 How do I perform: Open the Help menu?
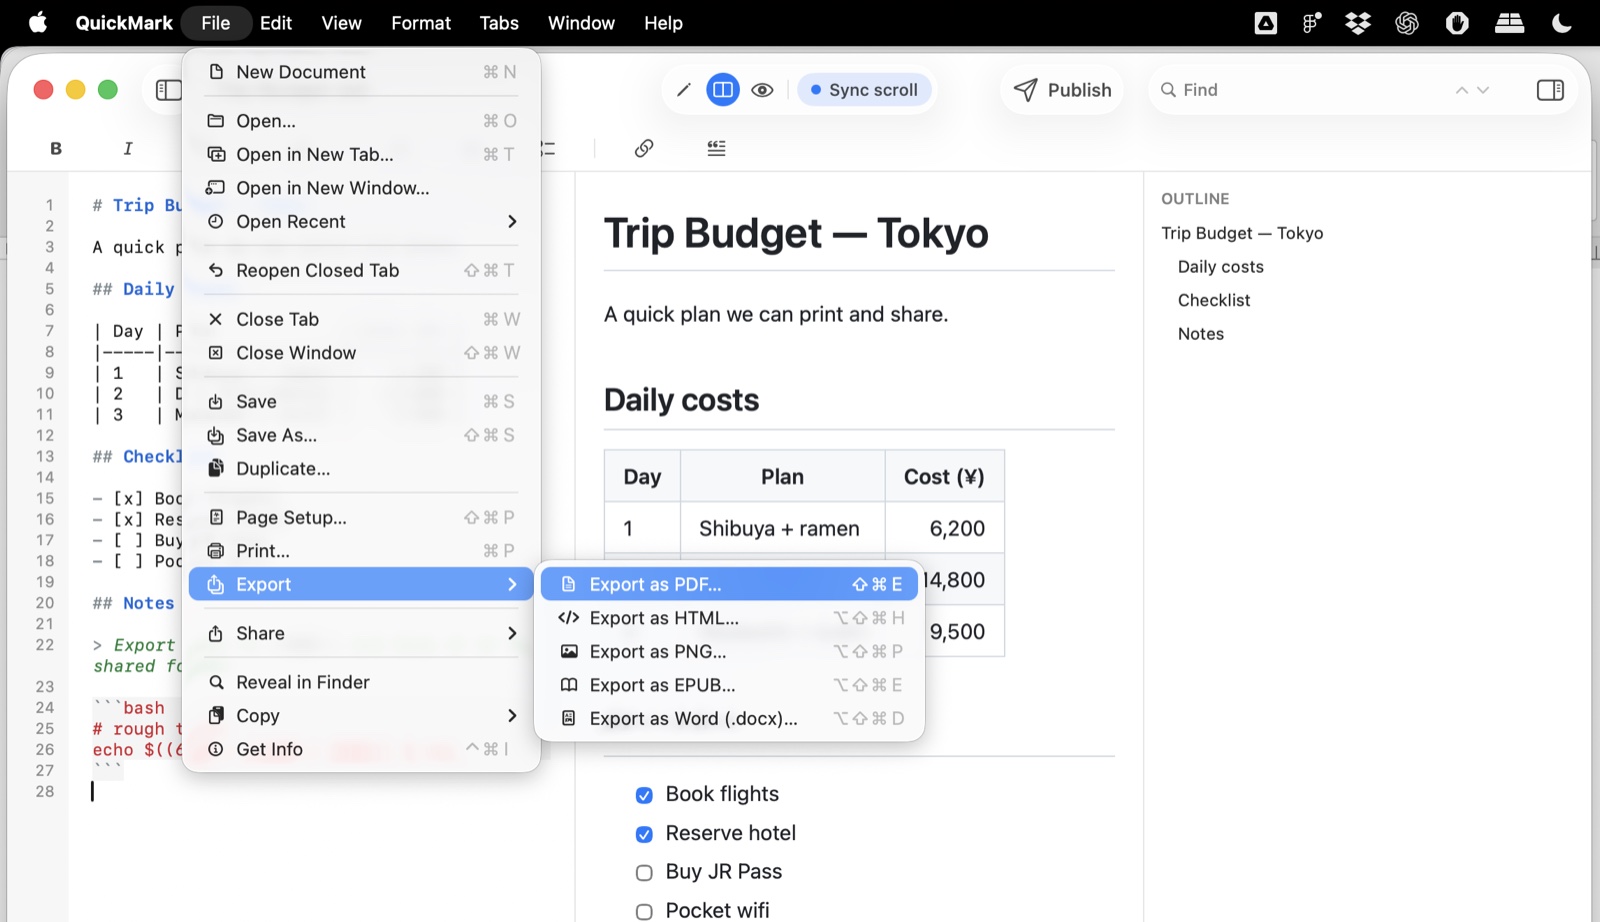click(x=663, y=23)
